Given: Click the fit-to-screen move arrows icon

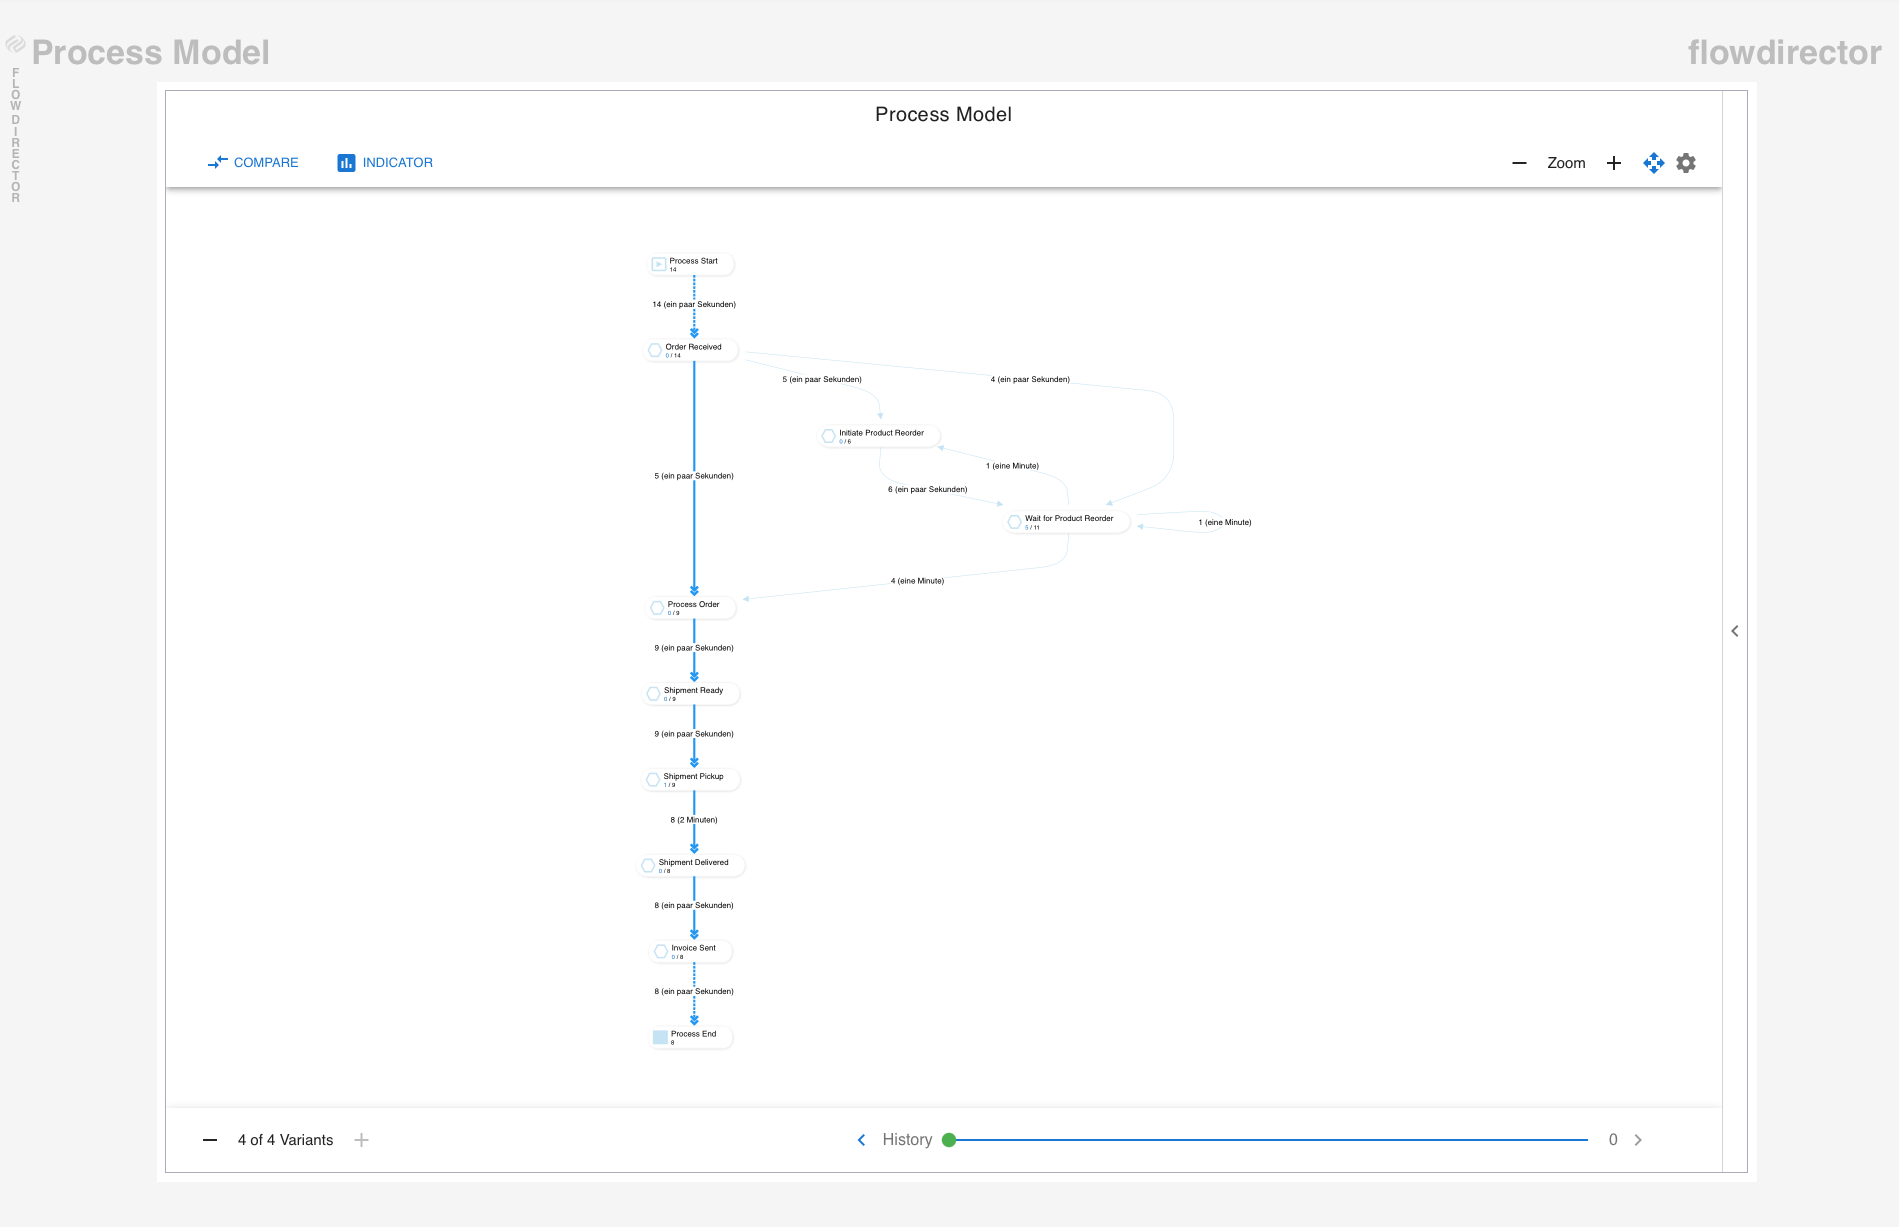Looking at the screenshot, I should click(x=1653, y=163).
